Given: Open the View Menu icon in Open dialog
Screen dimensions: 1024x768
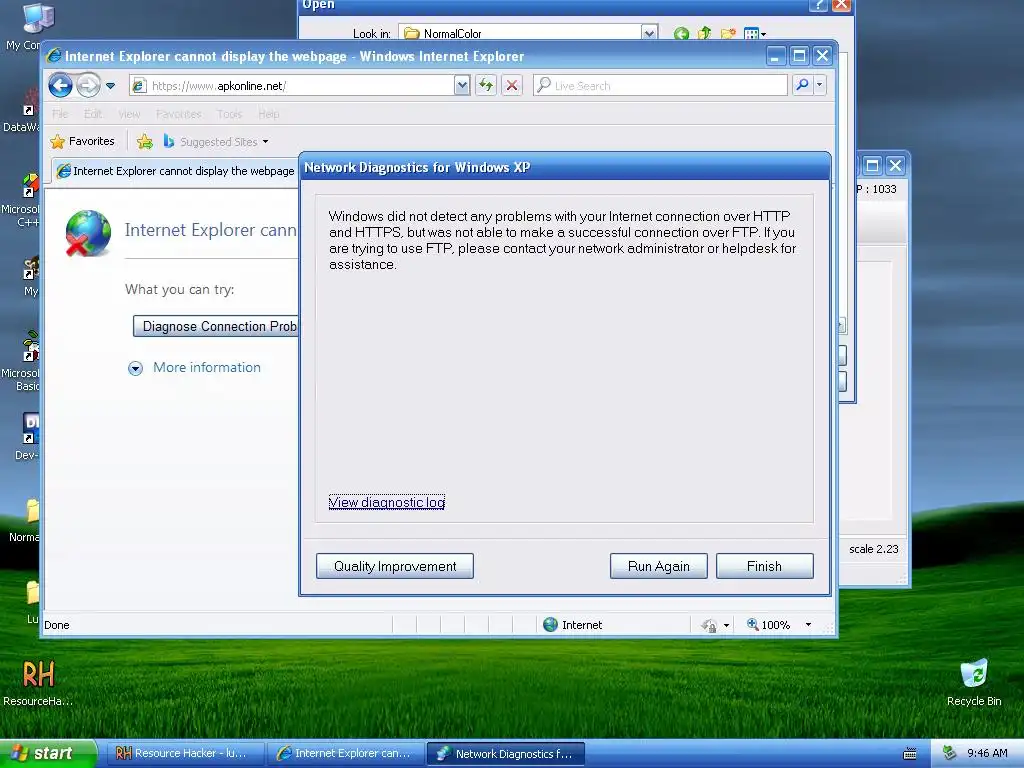Looking at the screenshot, I should pos(754,33).
